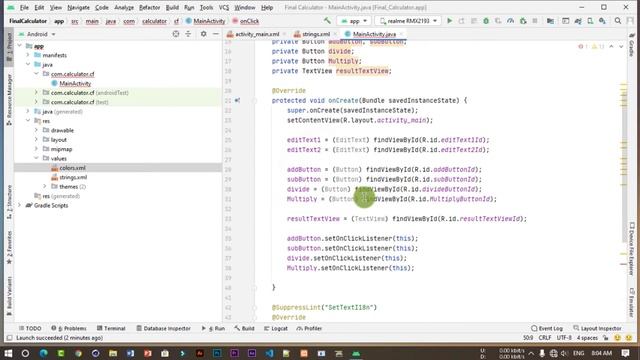Collapse the java folder
Screen dimensions: 640x360
[28, 64]
